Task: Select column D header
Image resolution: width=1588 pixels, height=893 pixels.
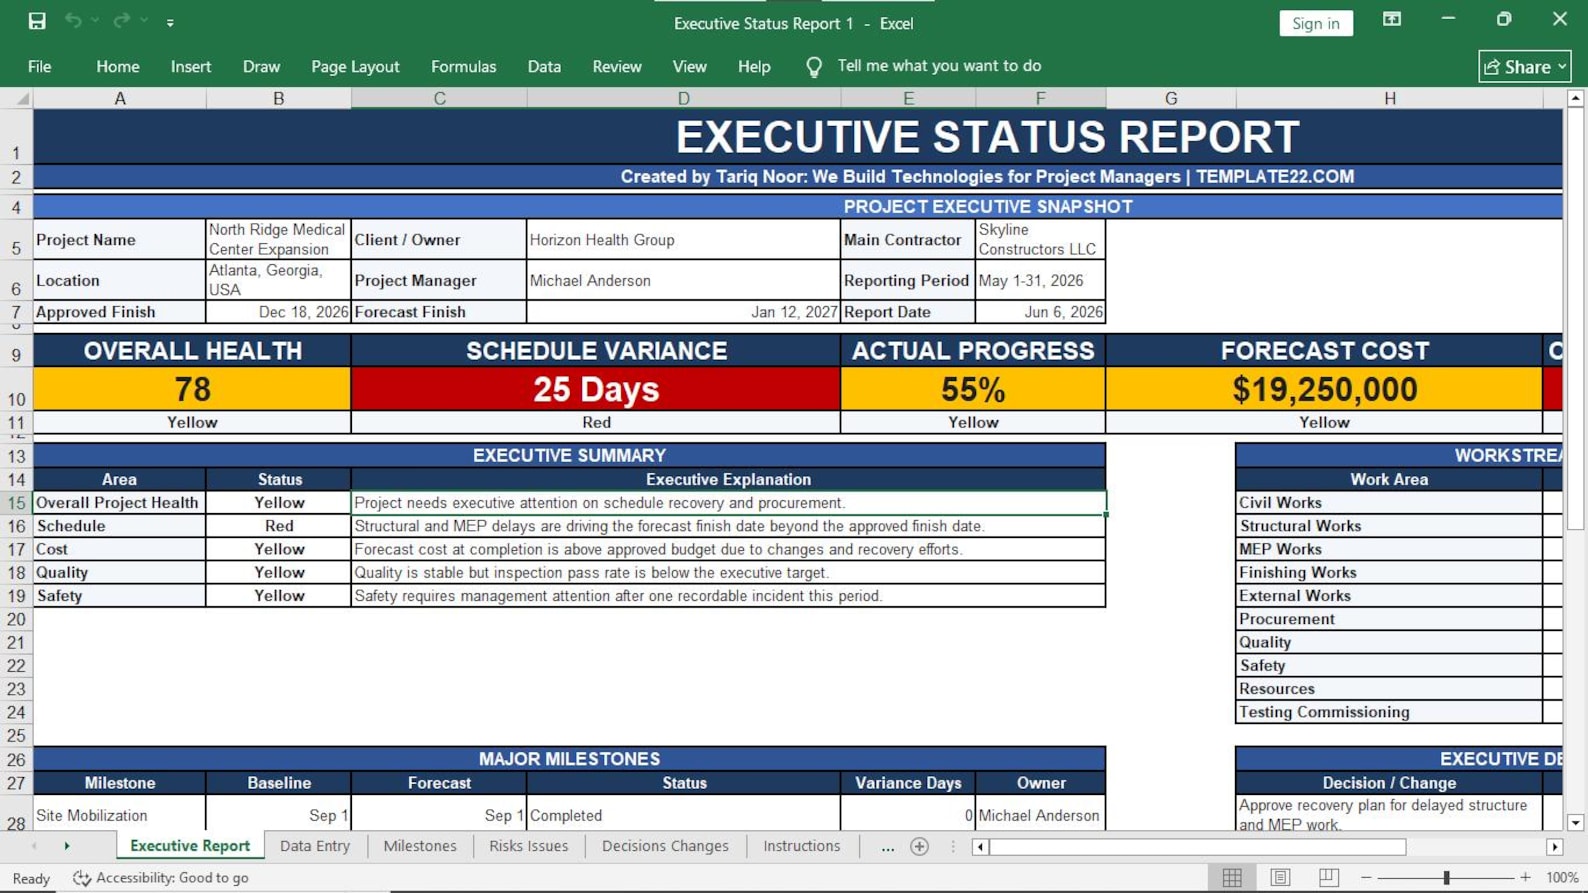Action: pos(684,98)
